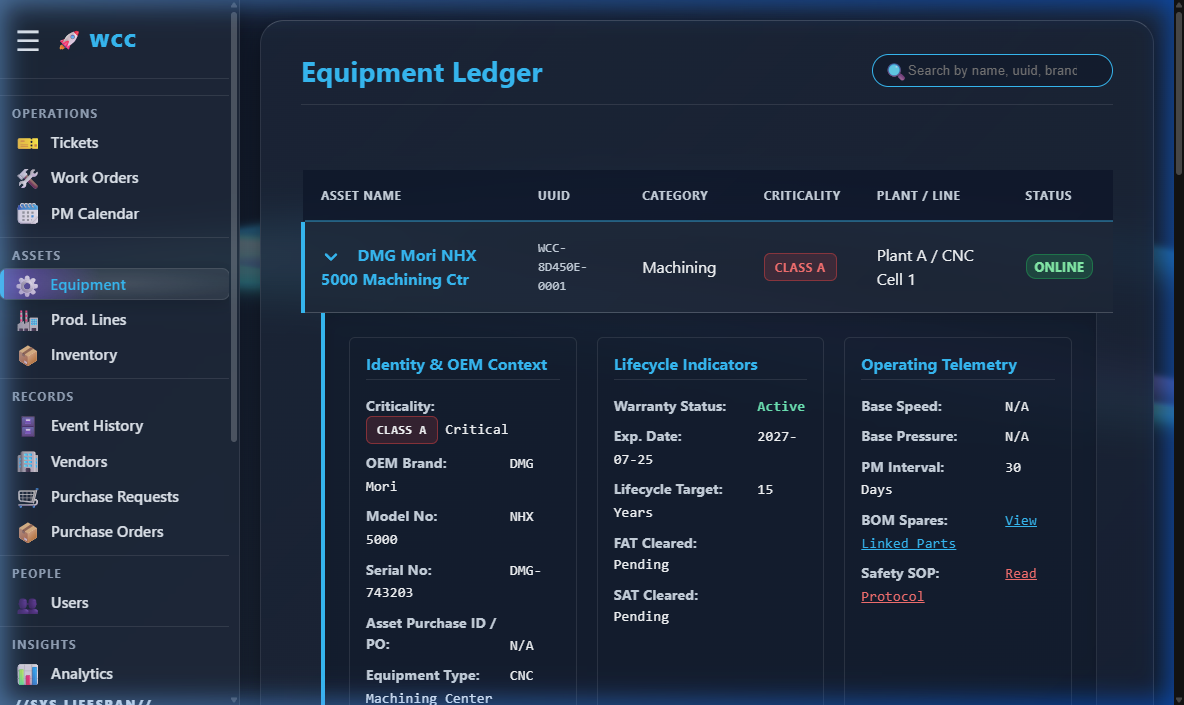Click the CRITICALITY column header

pyautogui.click(x=802, y=195)
